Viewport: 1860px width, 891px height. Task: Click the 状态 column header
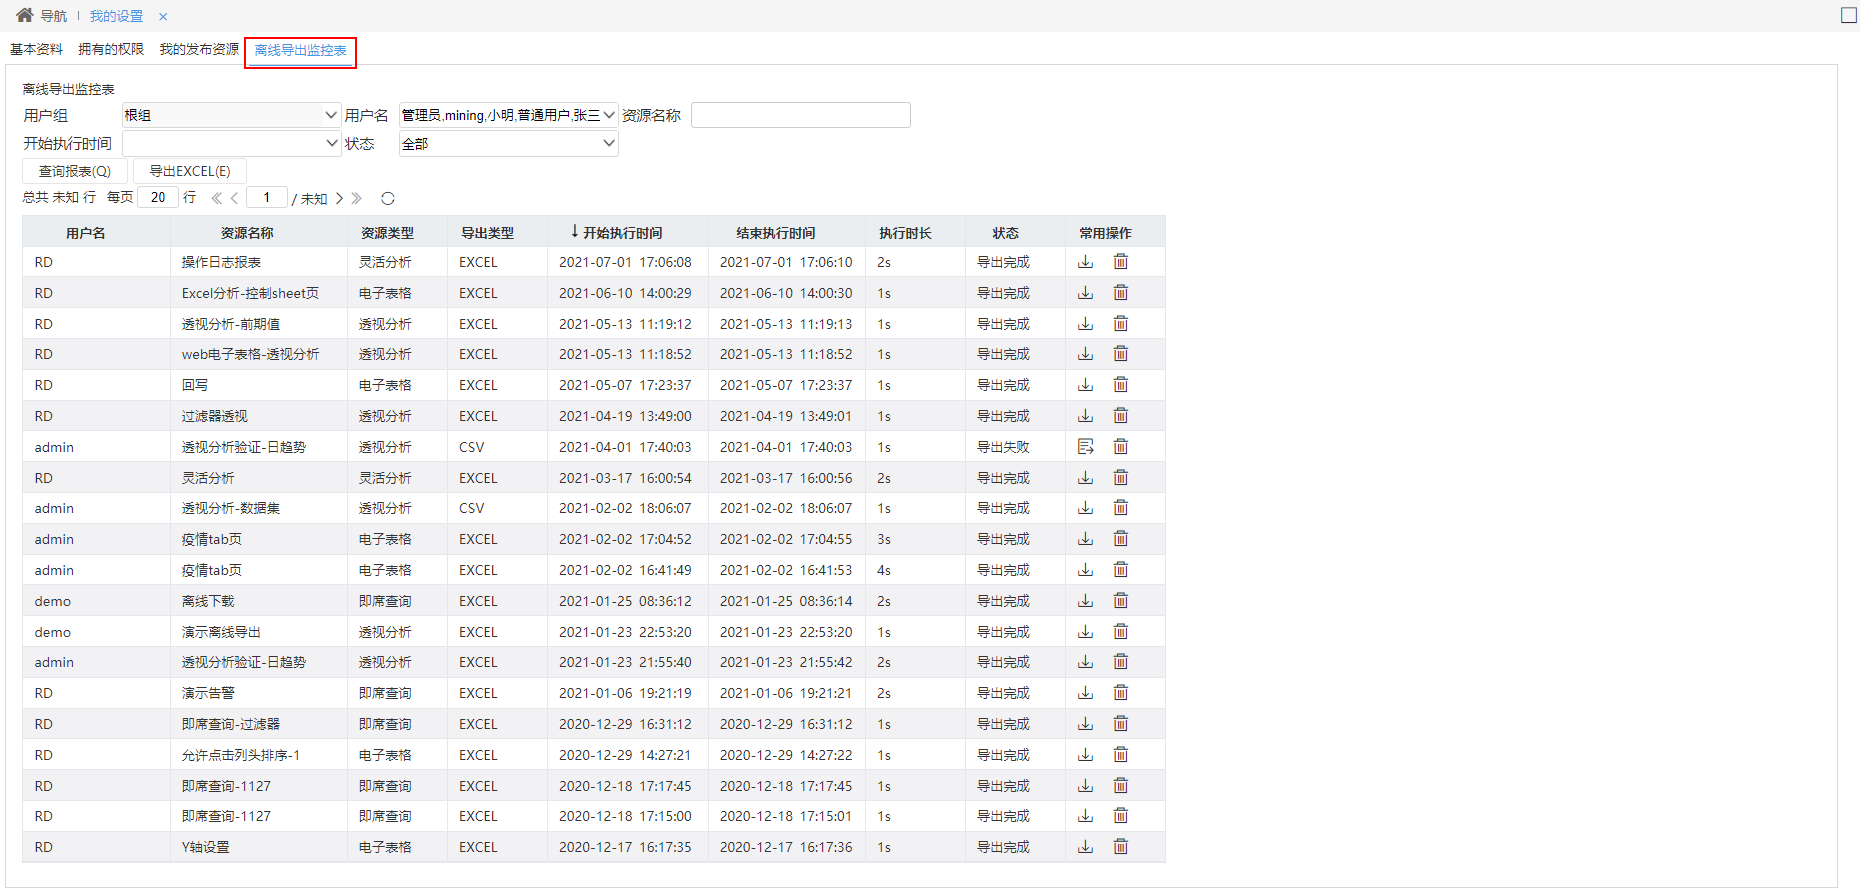click(1006, 233)
